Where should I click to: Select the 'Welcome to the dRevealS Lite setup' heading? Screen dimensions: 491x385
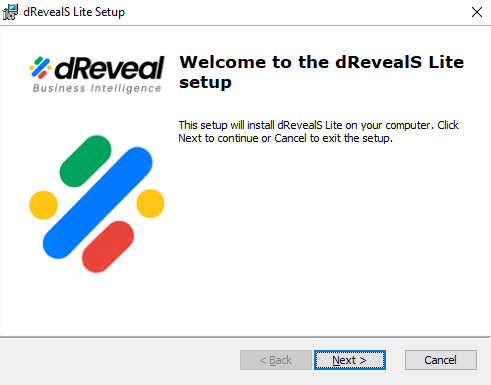coord(321,72)
